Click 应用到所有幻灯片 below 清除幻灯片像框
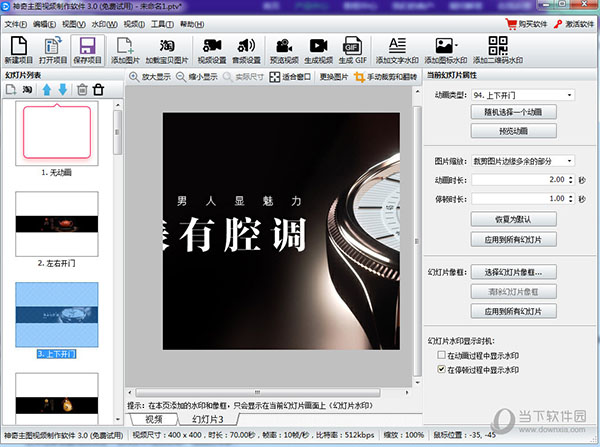Image resolution: width=600 pixels, height=447 pixels. [x=514, y=311]
